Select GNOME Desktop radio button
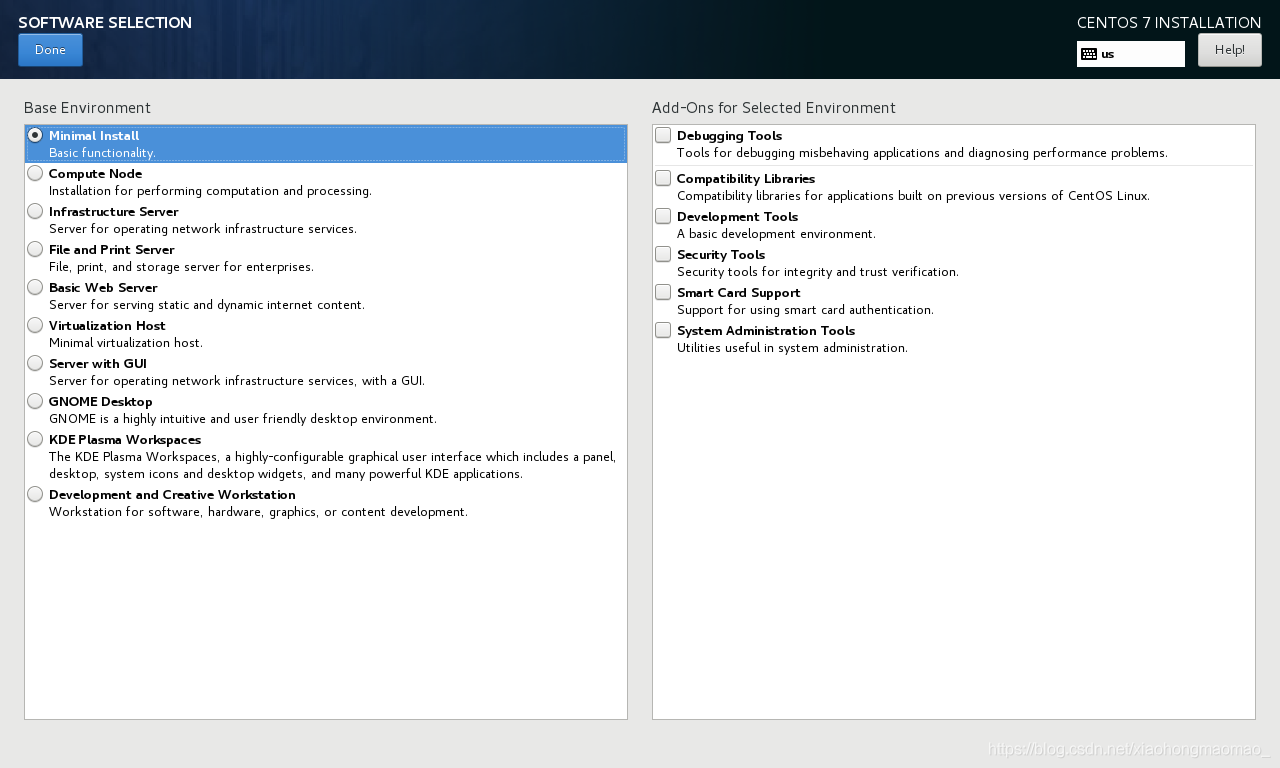1280x768 pixels. tap(35, 401)
